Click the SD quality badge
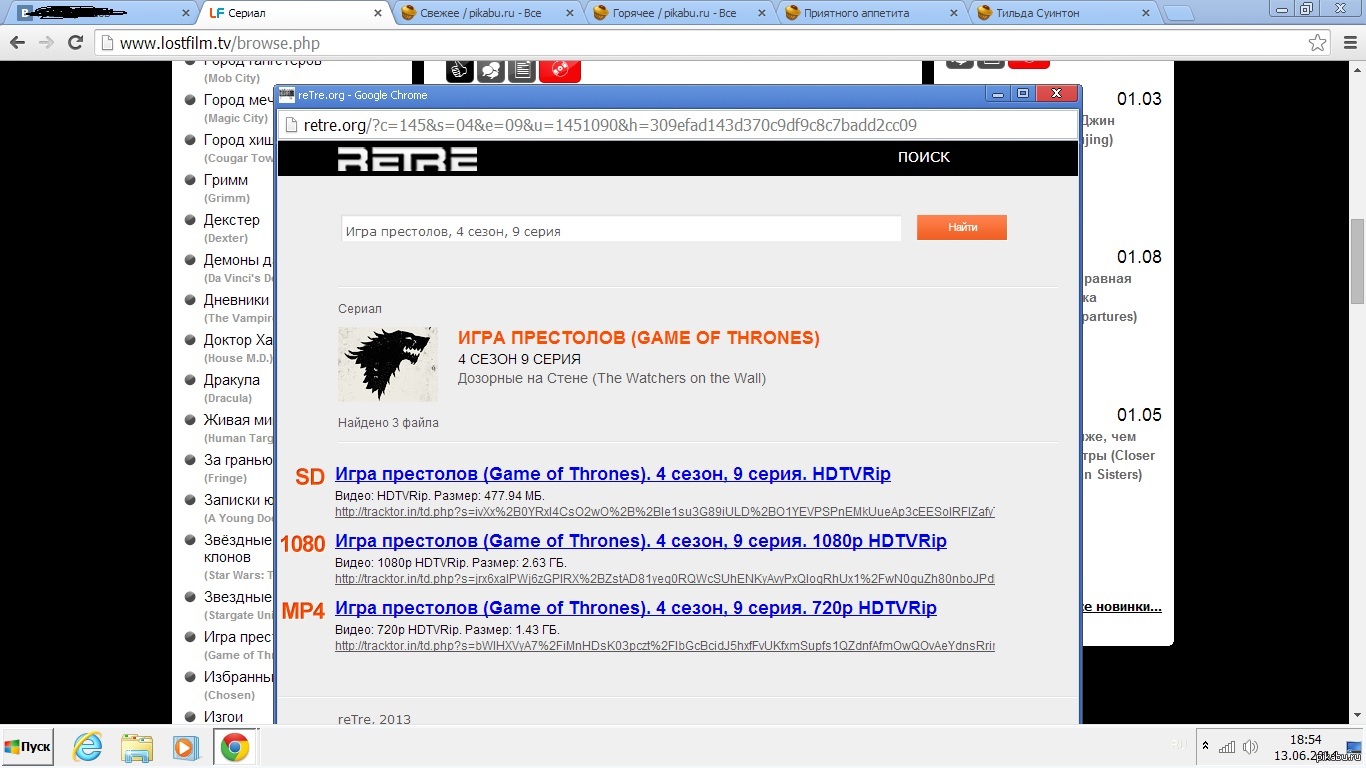1366x768 pixels. tap(310, 477)
